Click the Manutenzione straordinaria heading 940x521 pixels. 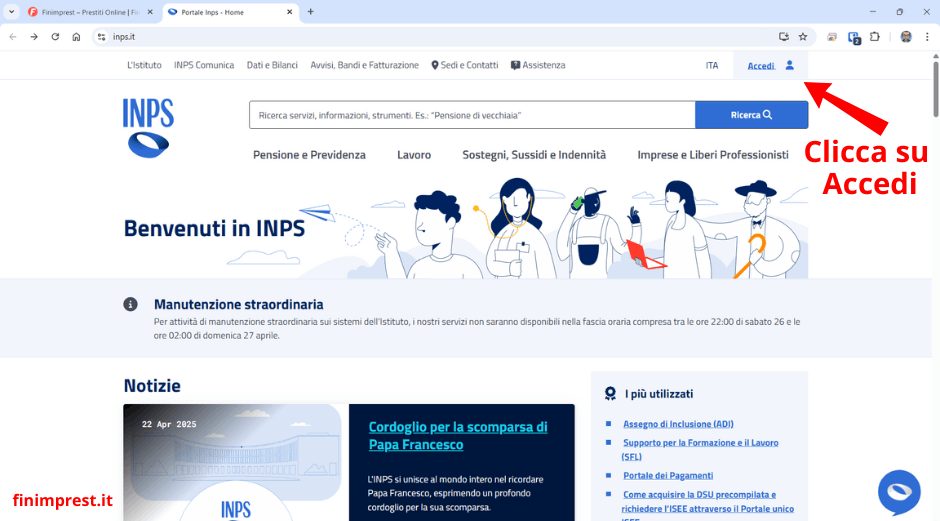(x=239, y=305)
